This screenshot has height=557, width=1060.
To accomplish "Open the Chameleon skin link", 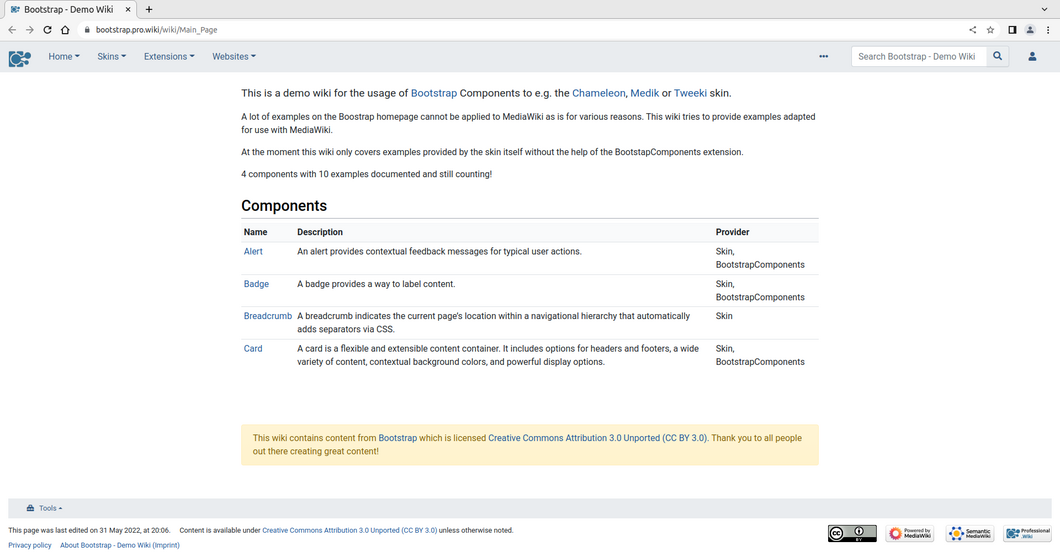I will click(x=598, y=93).
